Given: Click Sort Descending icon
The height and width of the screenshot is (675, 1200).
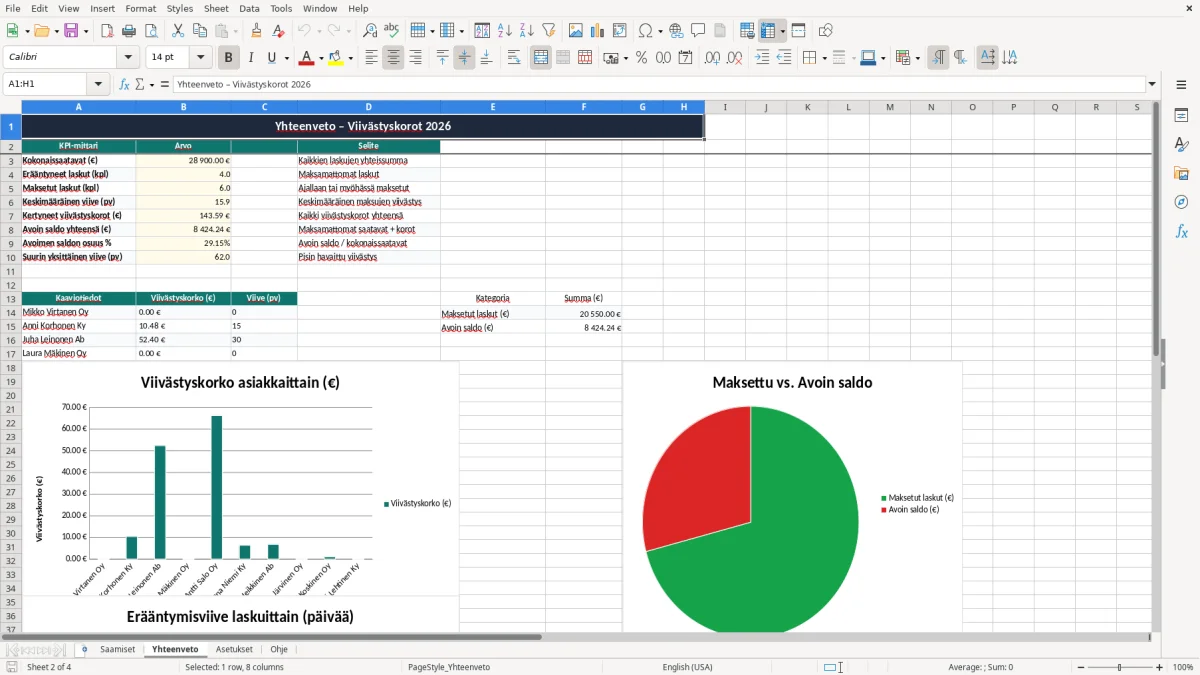Looking at the screenshot, I should coord(526,31).
